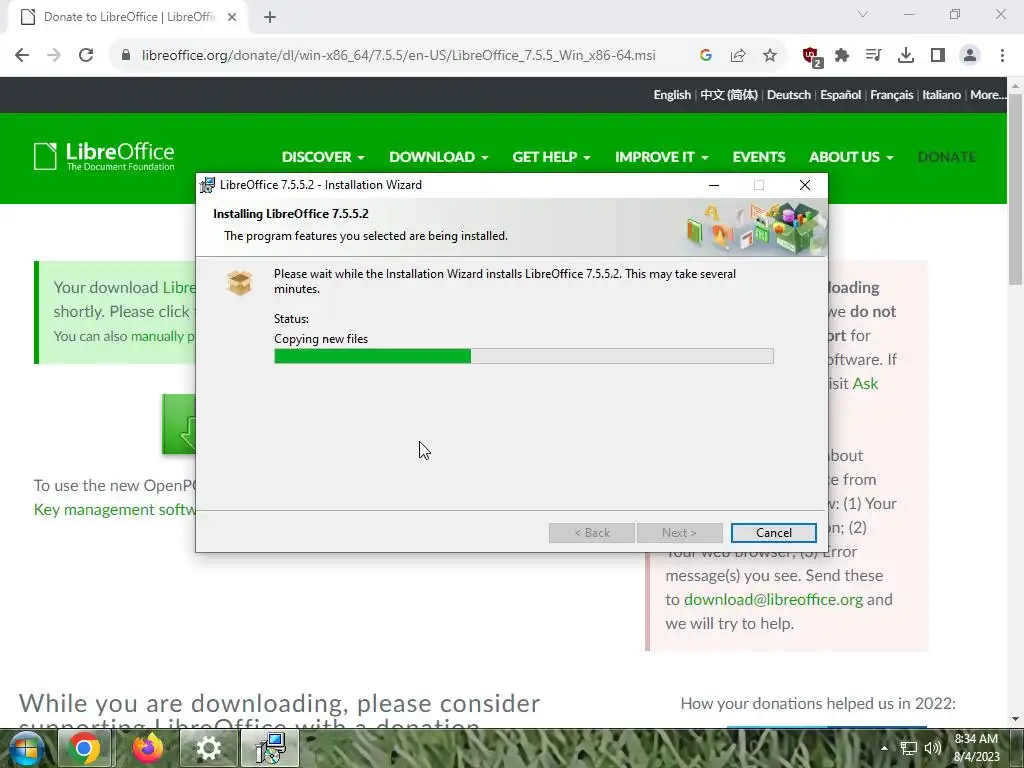1024x768 pixels.
Task: Click the share page icon
Action: click(738, 56)
